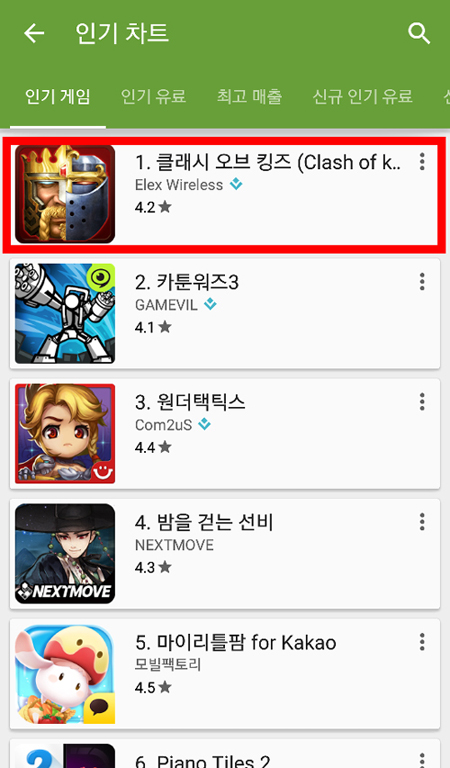Open overflow menu for 밤을 걷는 선비
This screenshot has height=768, width=450.
pos(422,522)
